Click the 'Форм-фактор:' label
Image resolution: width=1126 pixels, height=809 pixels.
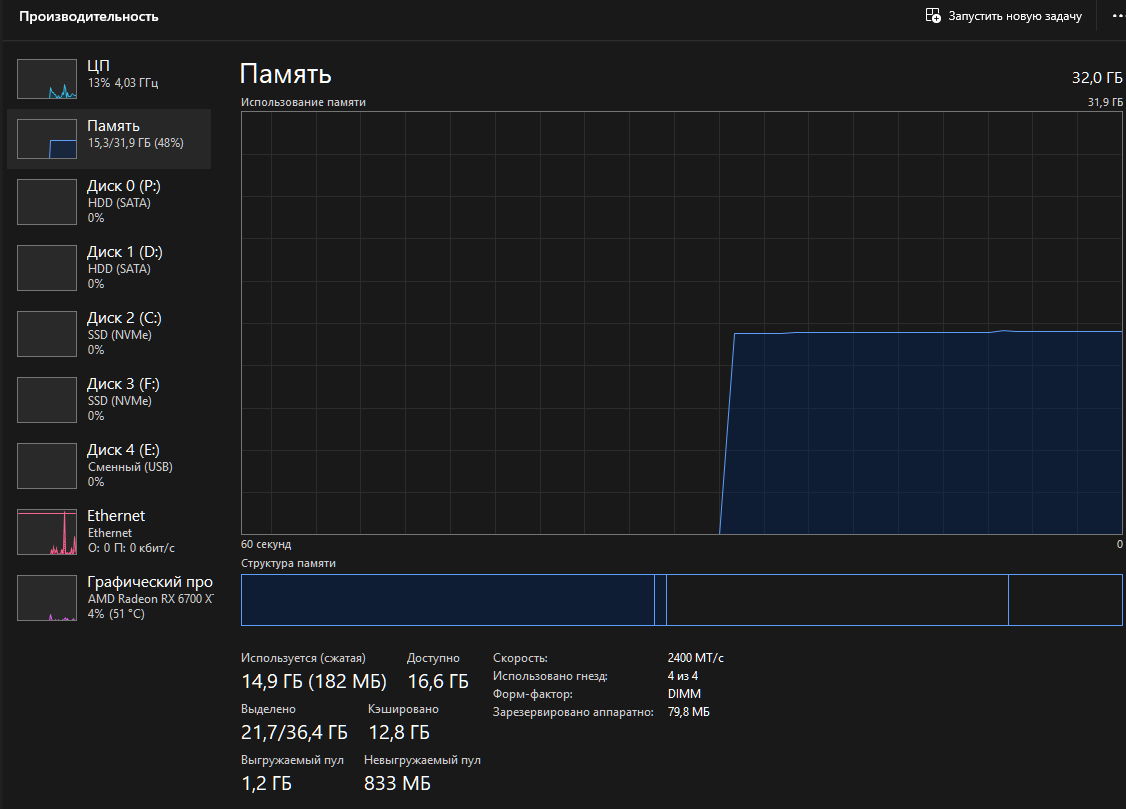533,694
